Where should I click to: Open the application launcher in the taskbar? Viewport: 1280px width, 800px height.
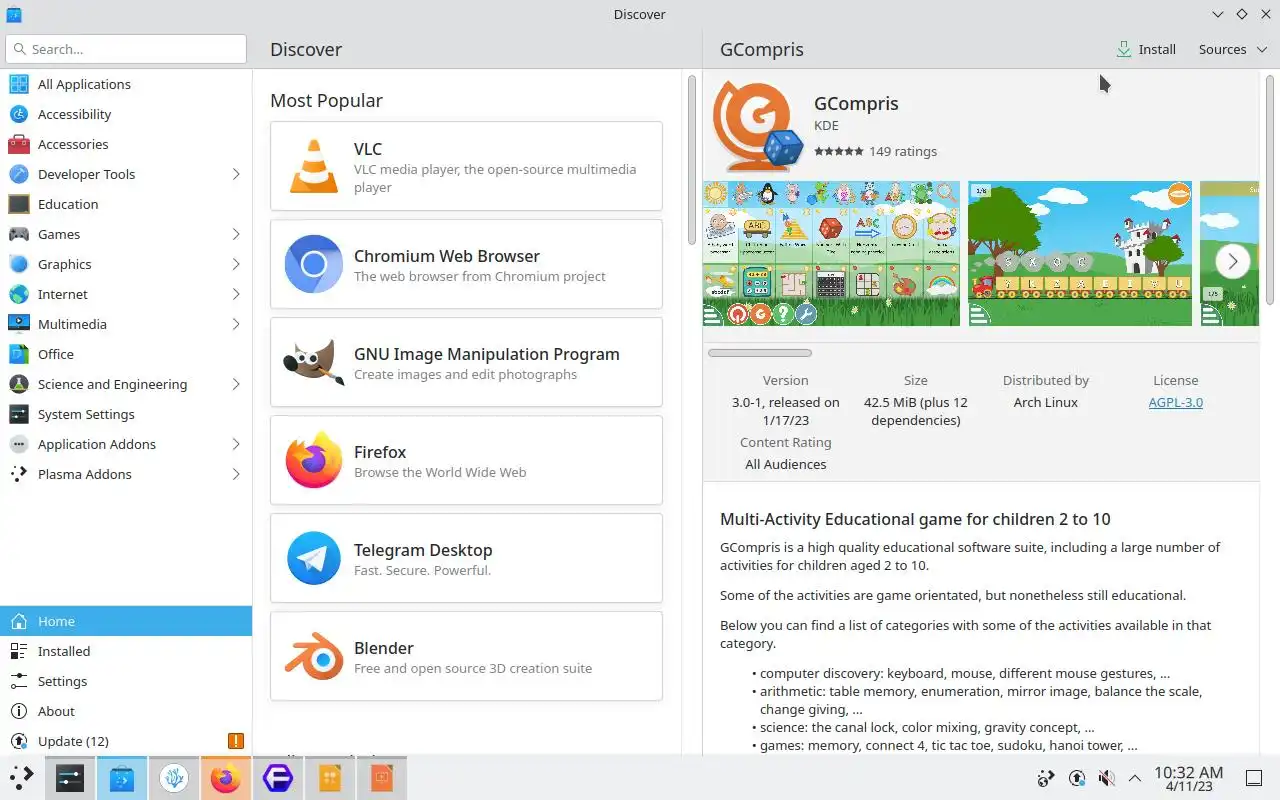[x=22, y=778]
